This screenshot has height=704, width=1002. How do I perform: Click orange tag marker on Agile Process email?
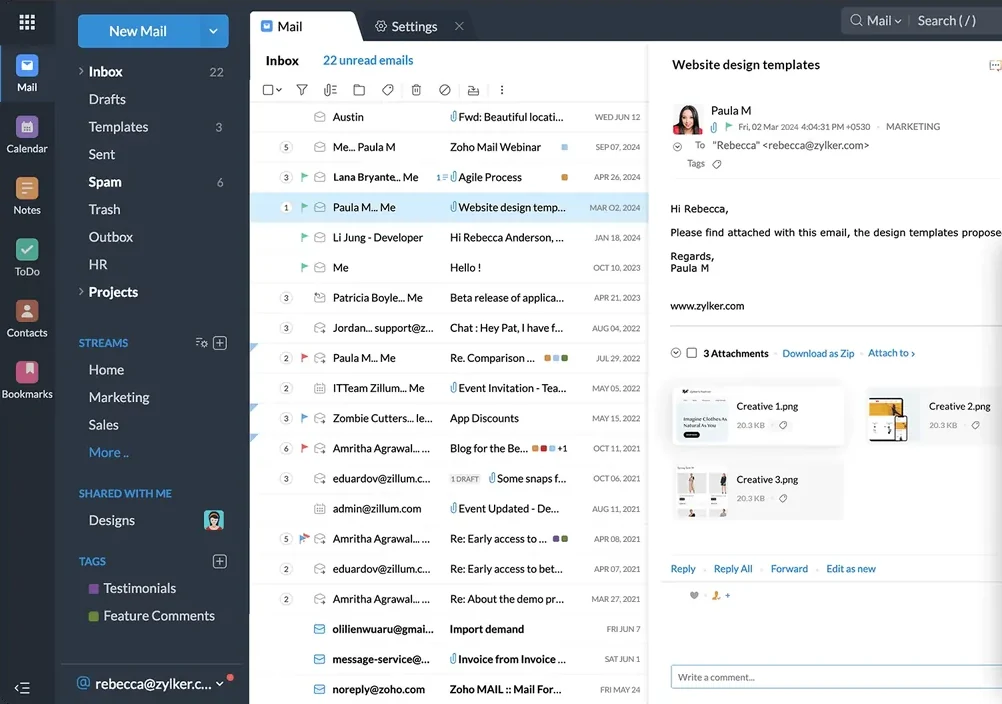click(x=564, y=177)
